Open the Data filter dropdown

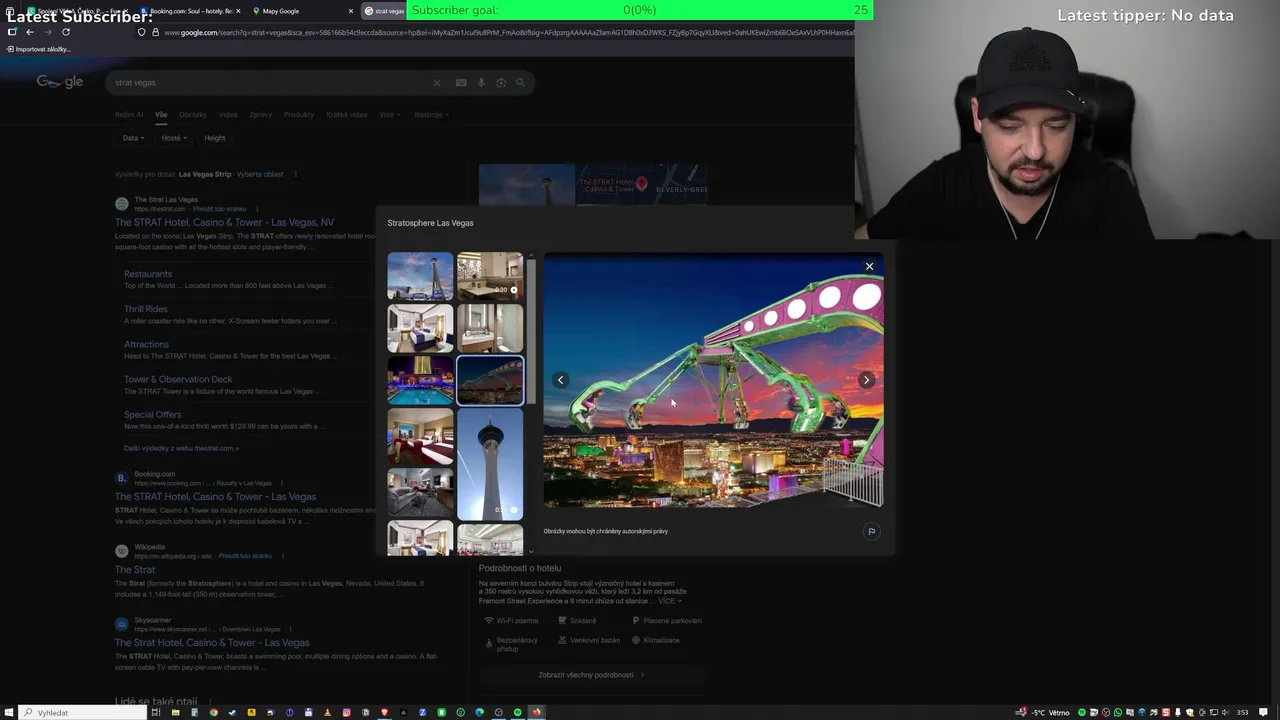click(x=133, y=138)
